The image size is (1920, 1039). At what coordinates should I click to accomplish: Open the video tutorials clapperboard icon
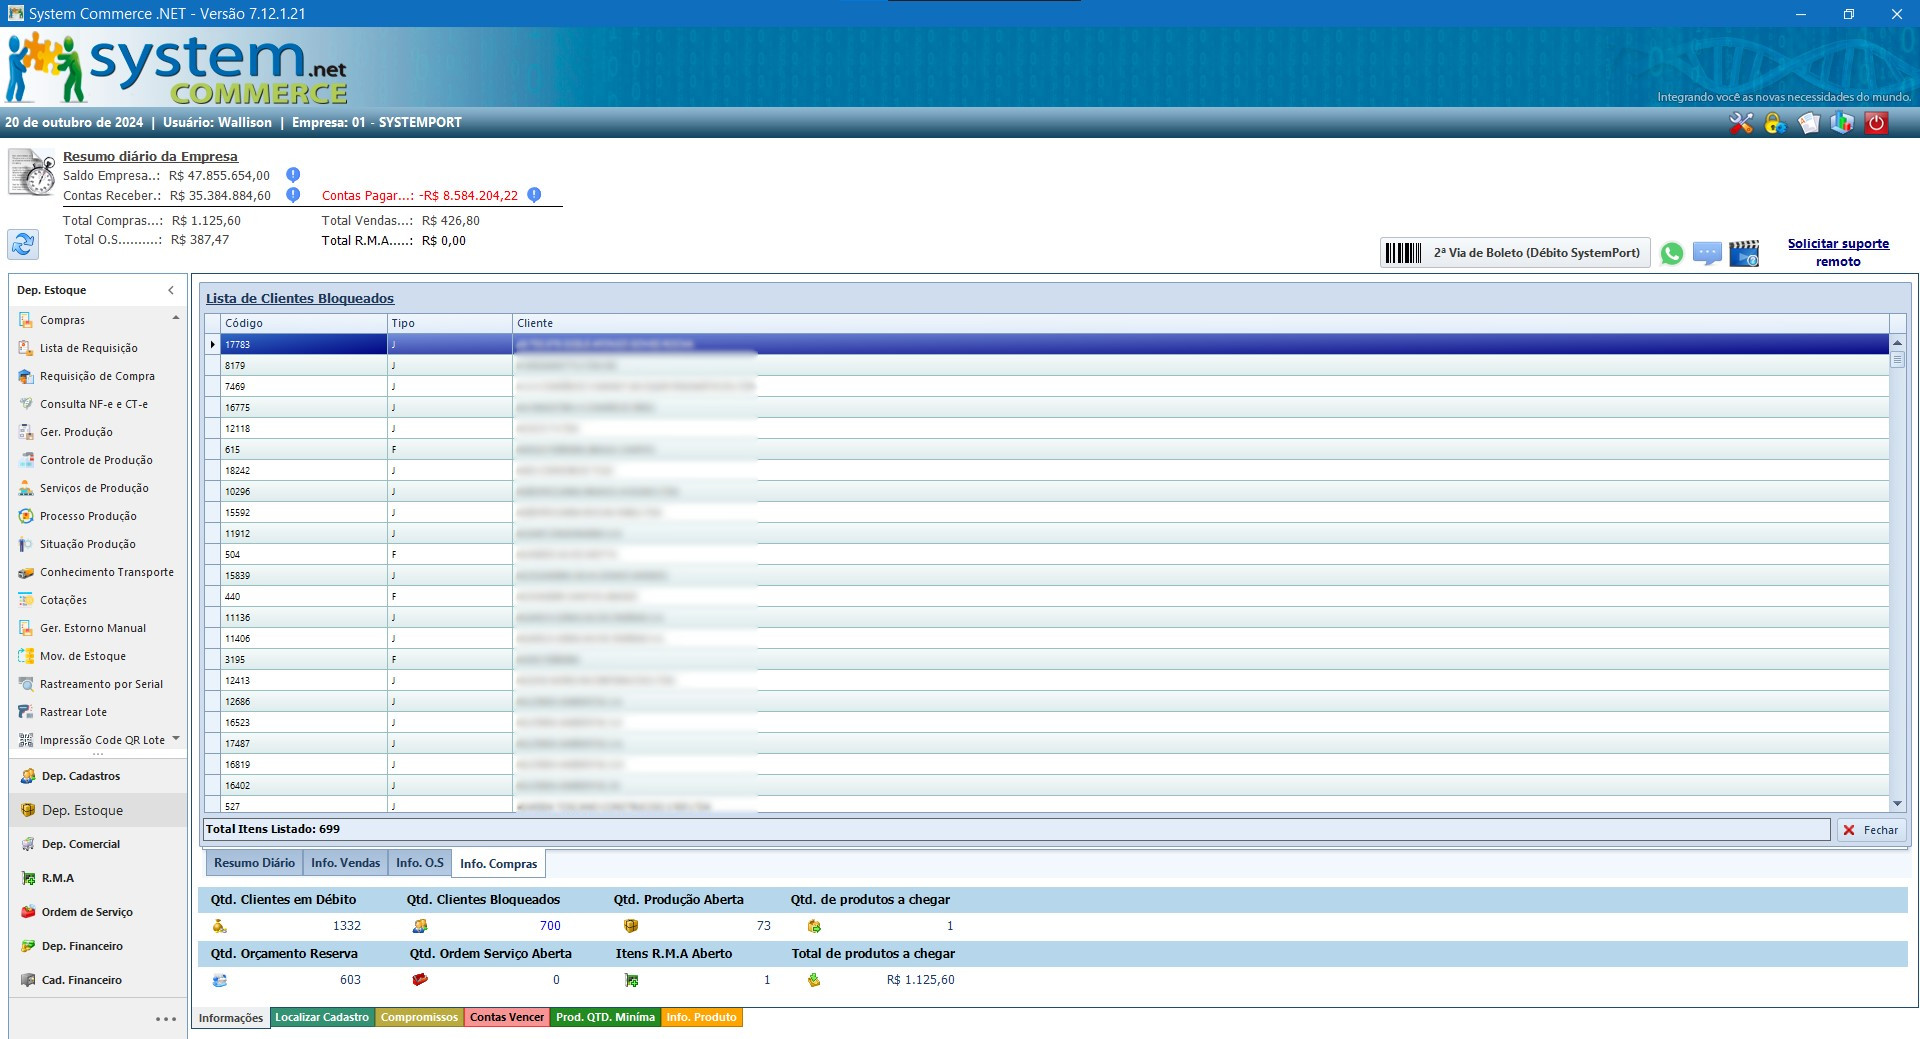point(1744,253)
